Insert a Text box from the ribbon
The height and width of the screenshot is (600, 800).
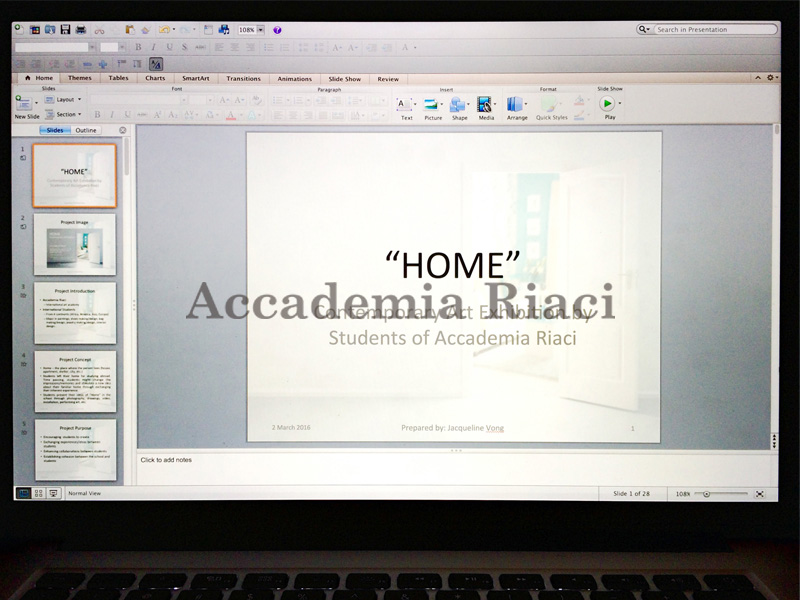click(404, 105)
